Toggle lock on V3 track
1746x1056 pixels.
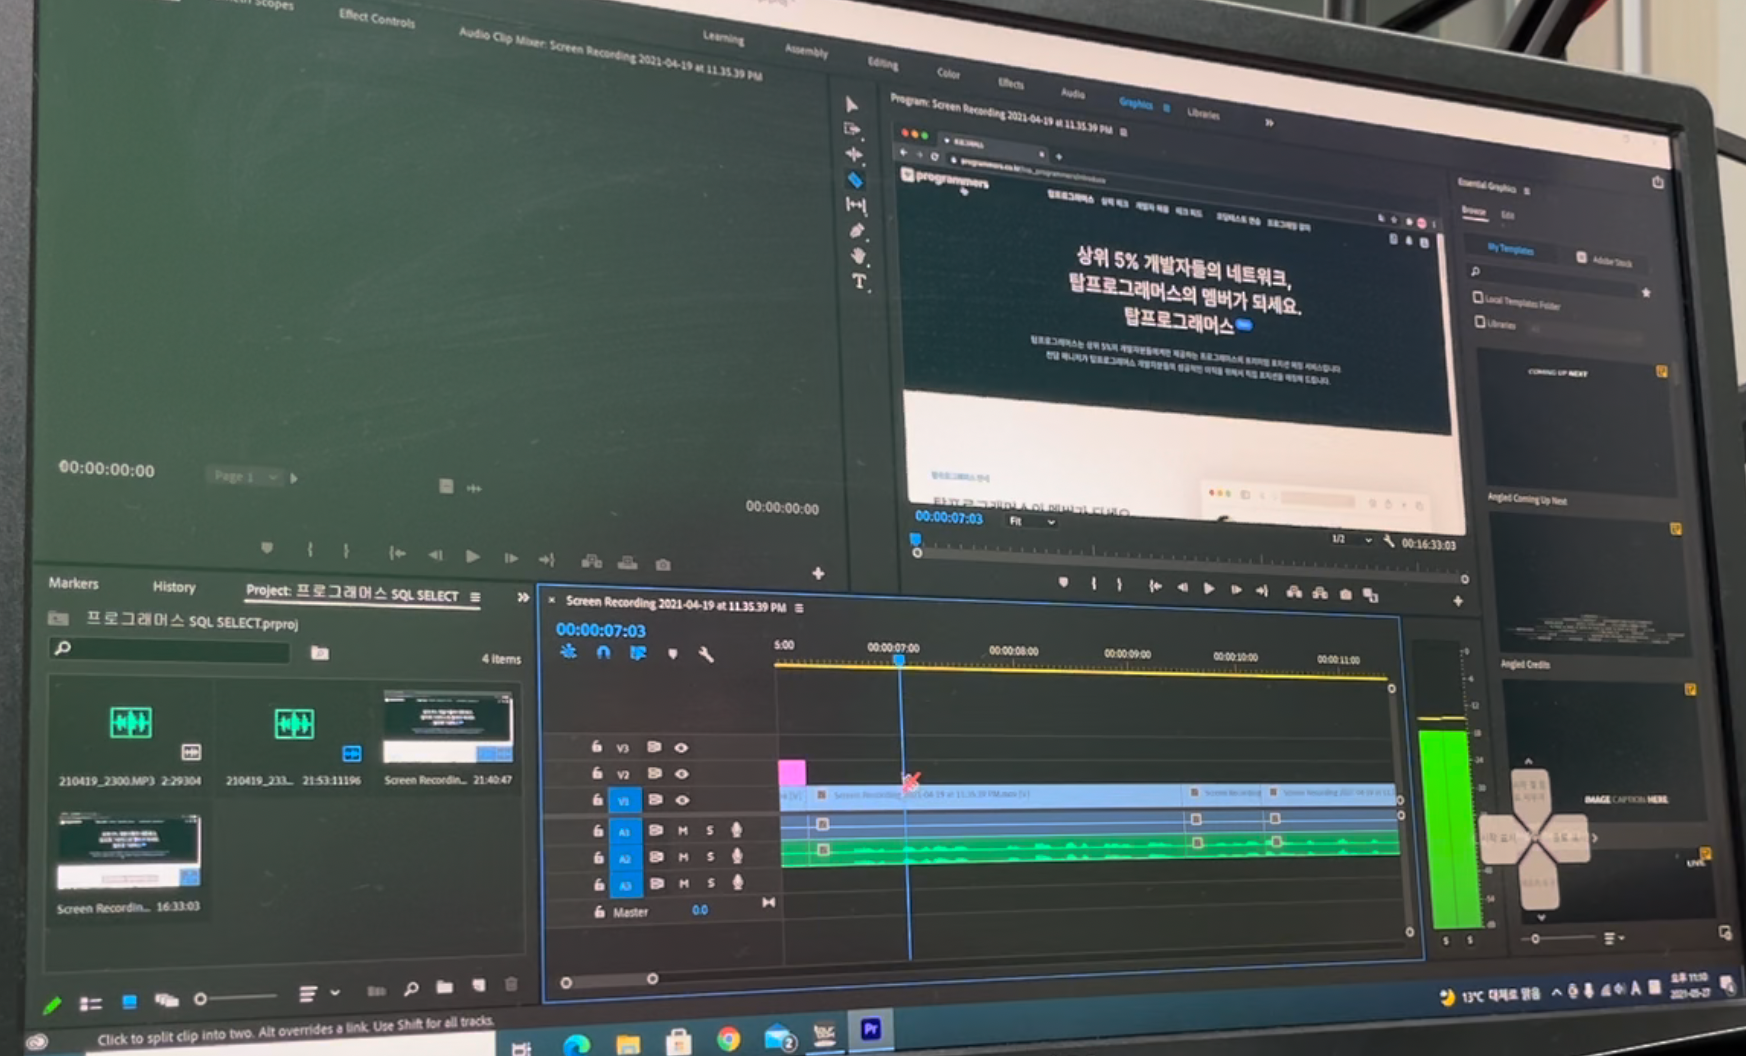(x=596, y=746)
